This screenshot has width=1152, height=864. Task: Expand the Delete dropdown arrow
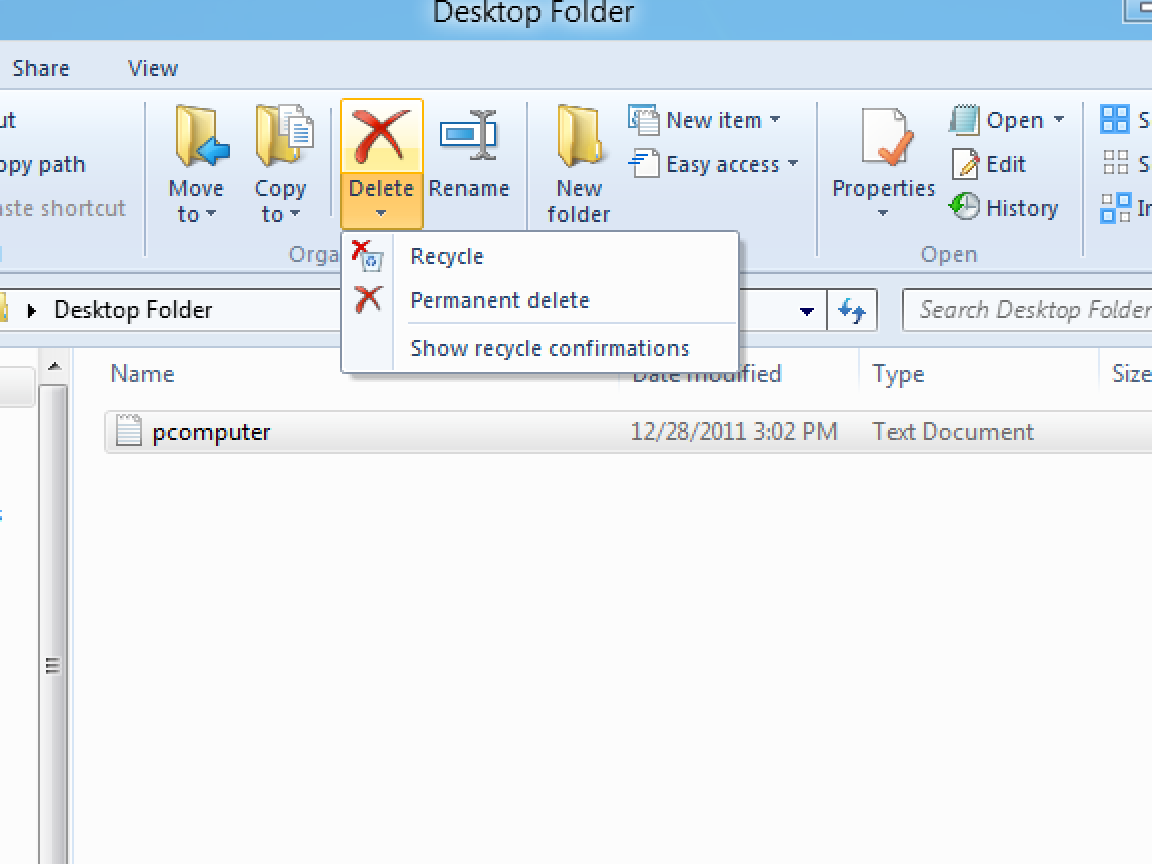point(381,214)
